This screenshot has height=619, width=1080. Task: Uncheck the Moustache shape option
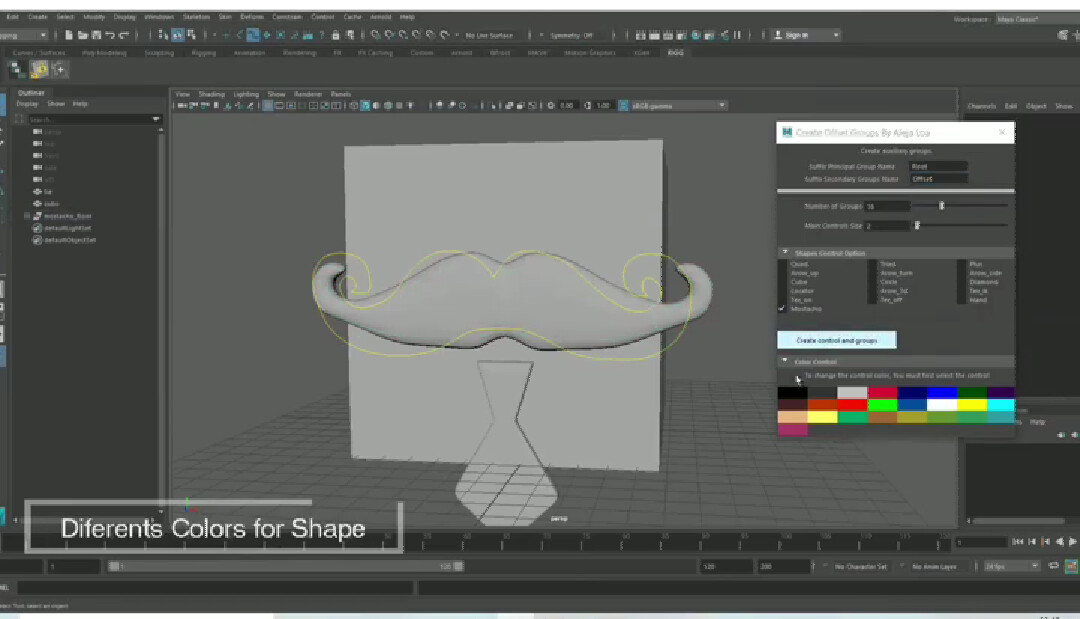[x=780, y=308]
